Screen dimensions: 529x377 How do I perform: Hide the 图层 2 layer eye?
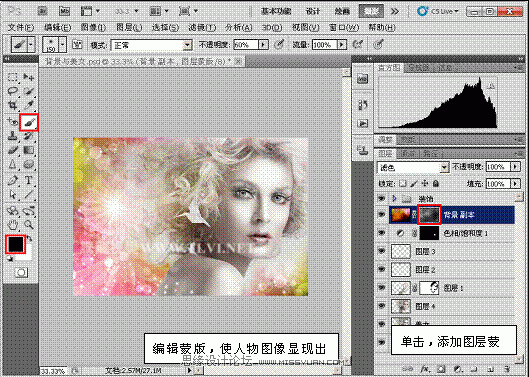382,269
